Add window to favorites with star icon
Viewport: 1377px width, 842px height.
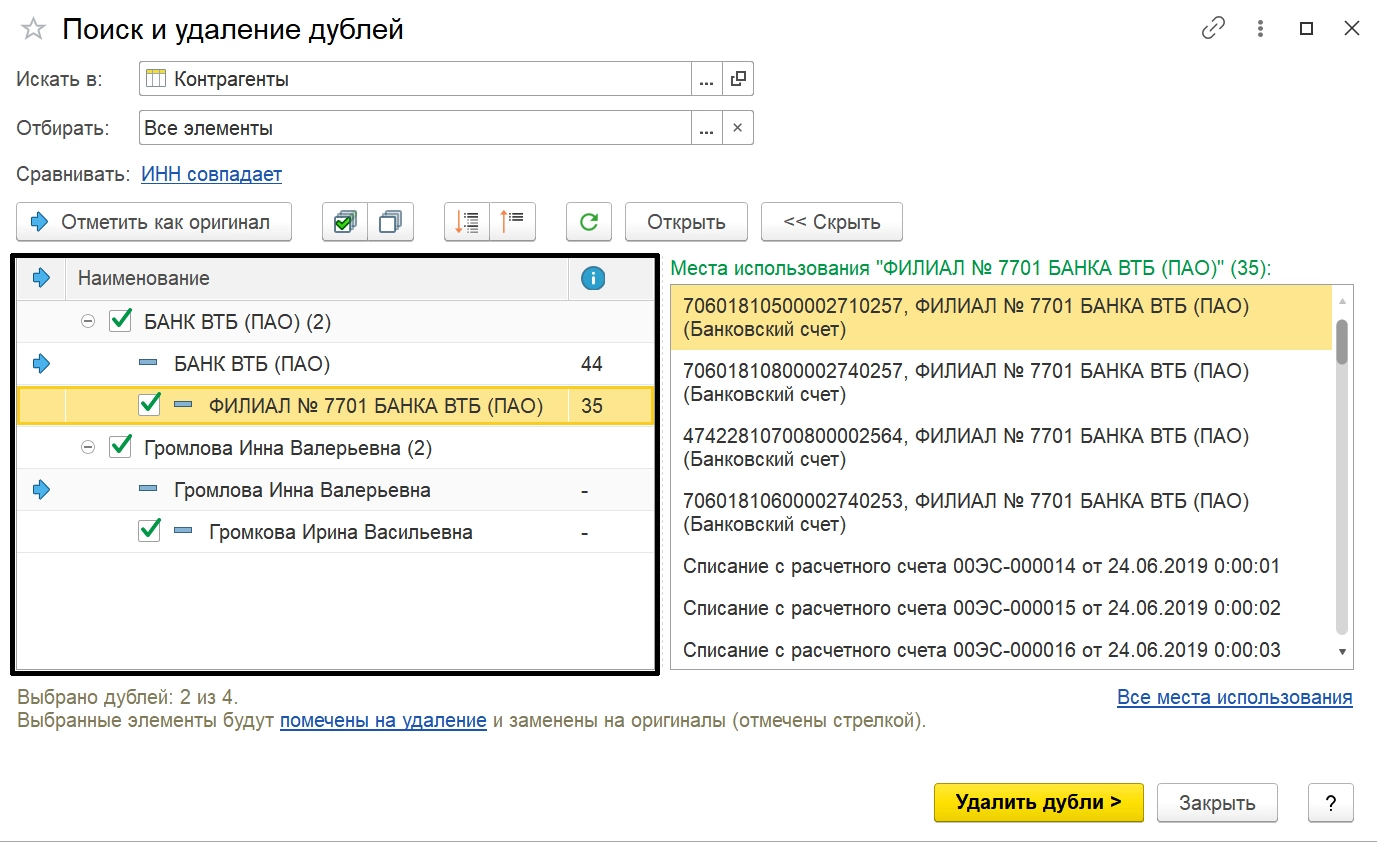33,29
